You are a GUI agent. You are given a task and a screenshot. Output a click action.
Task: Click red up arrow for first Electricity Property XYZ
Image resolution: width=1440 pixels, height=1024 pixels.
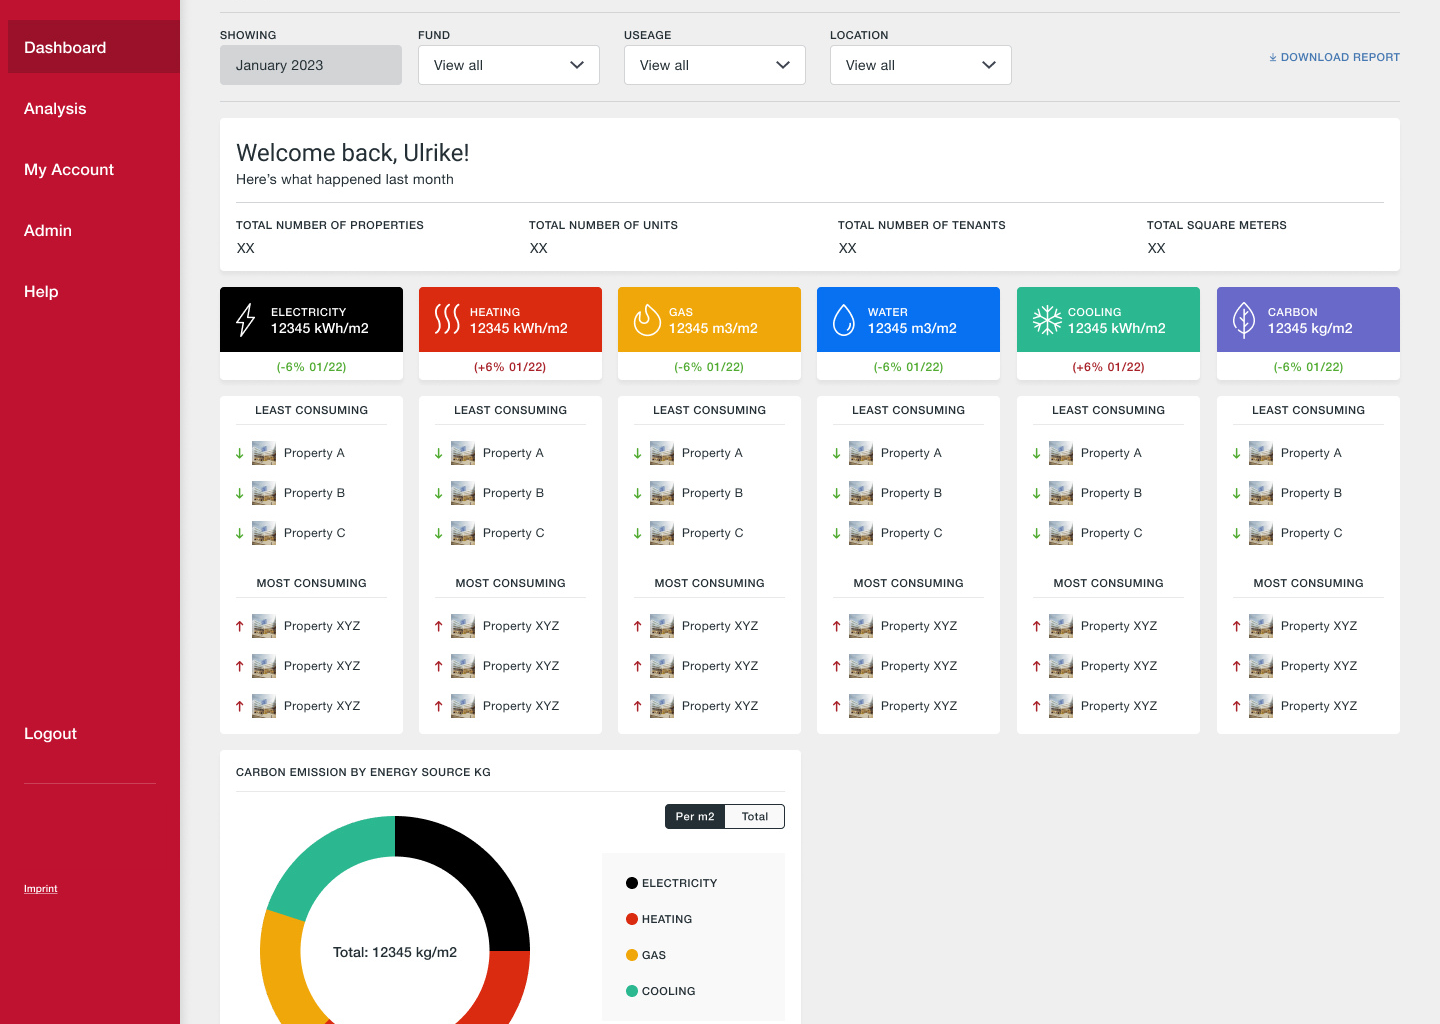click(x=239, y=626)
